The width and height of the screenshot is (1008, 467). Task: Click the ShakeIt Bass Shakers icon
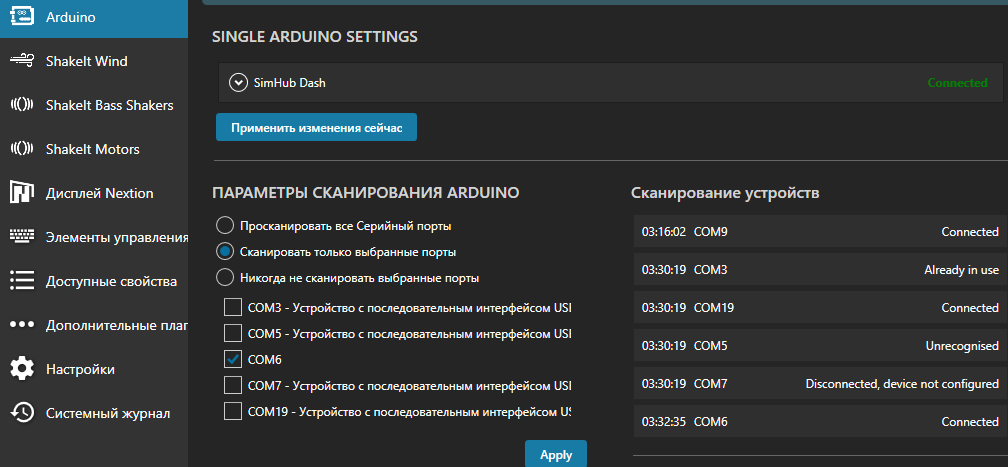click(x=22, y=105)
